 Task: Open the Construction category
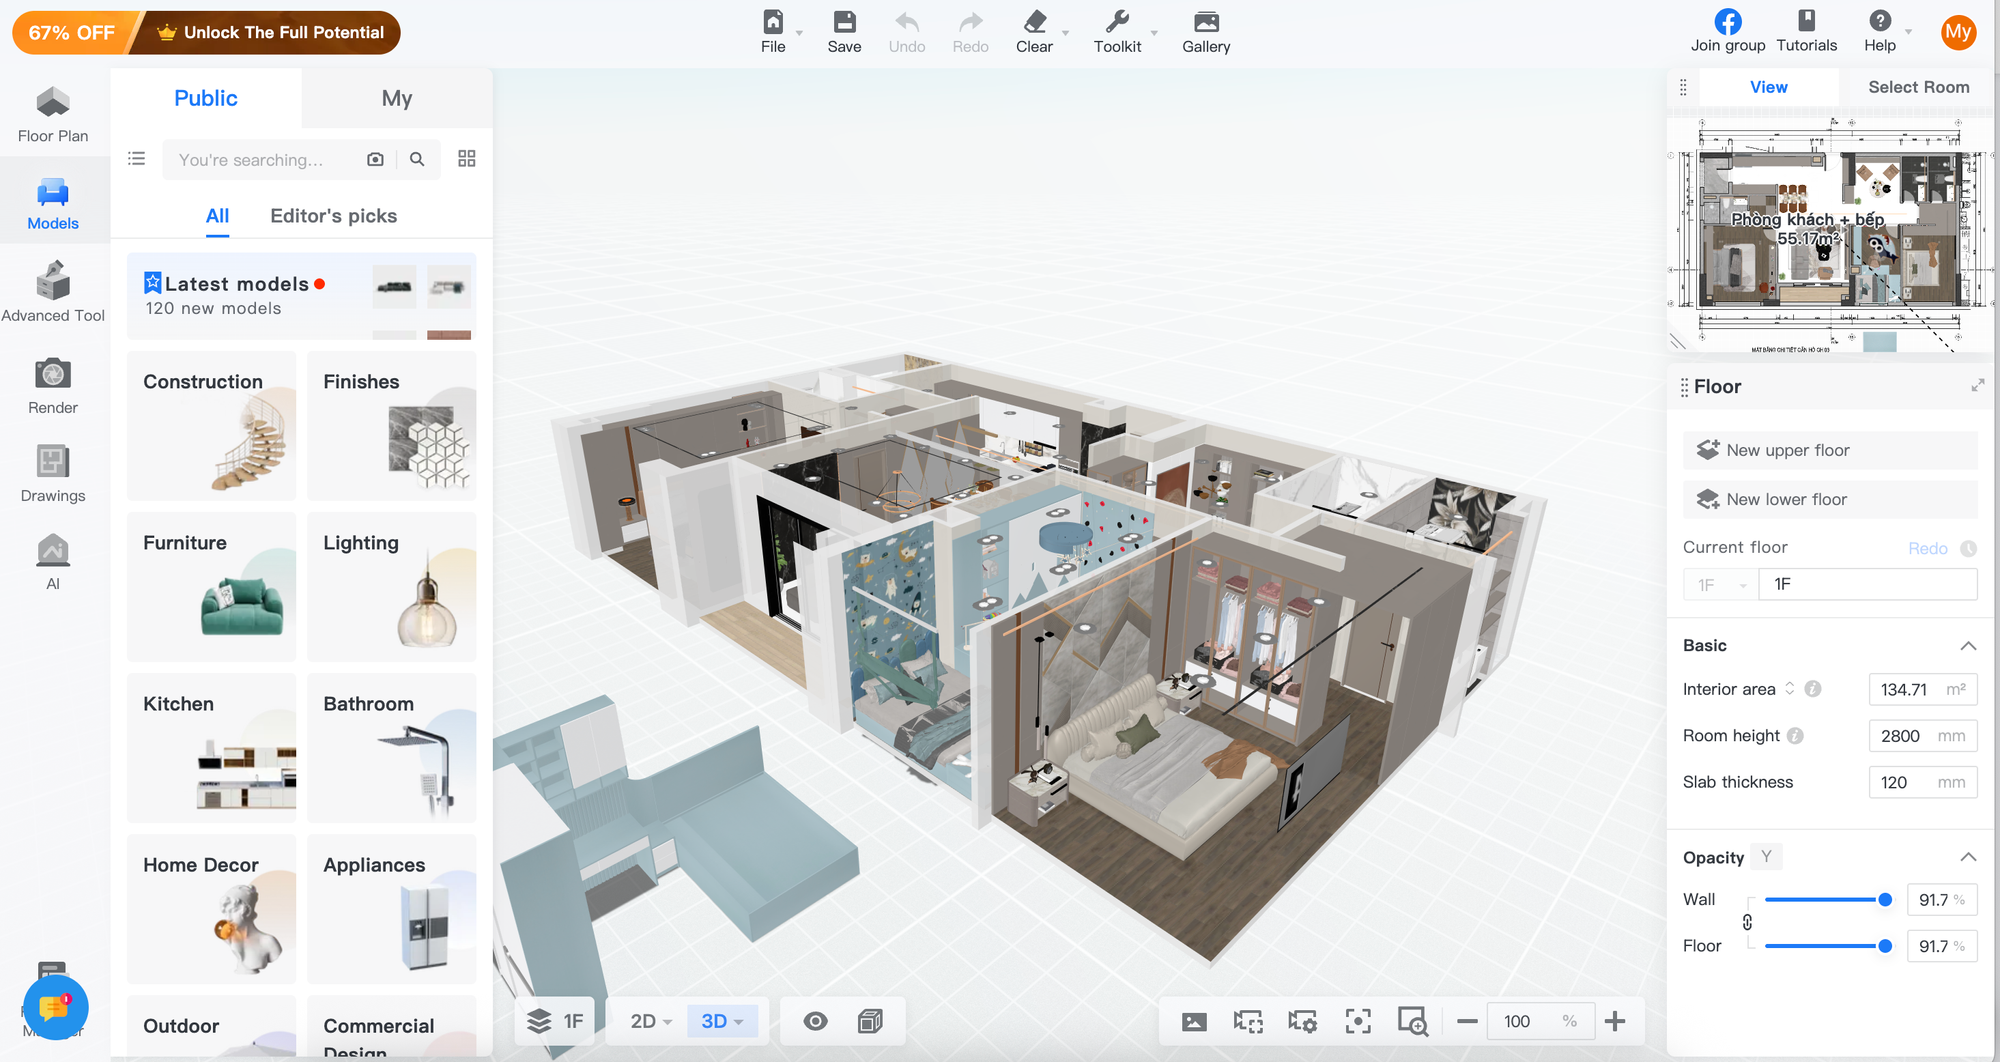click(212, 425)
